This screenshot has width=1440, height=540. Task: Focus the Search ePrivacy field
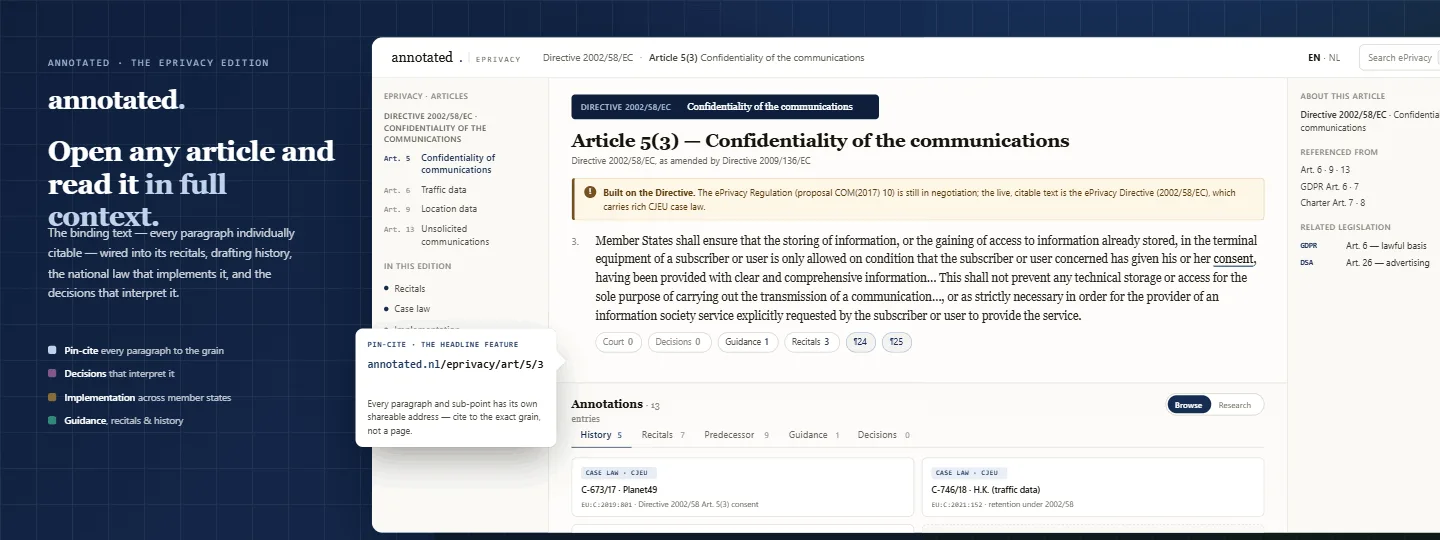[1400, 58]
